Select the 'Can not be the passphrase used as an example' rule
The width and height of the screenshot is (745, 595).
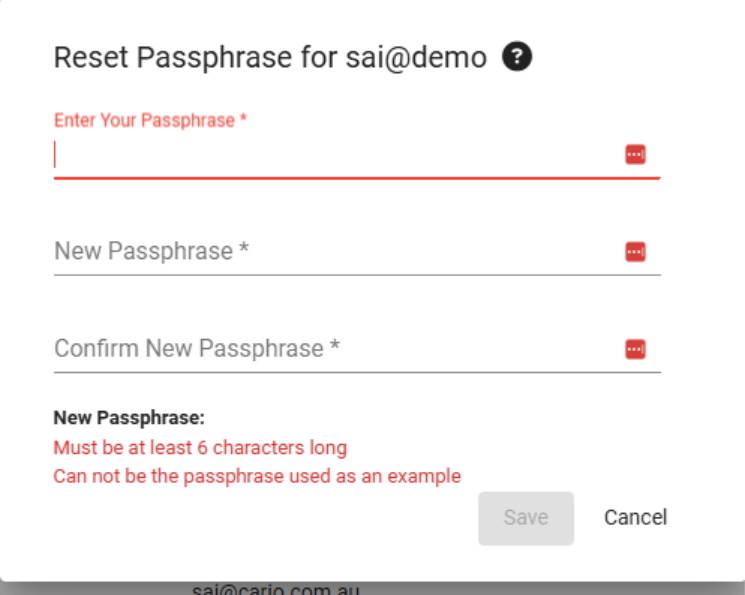[257, 476]
